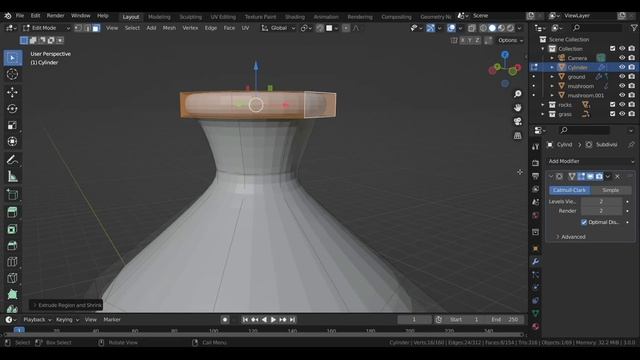The height and width of the screenshot is (360, 640).
Task: Select the Annotate tool
Action: point(12,160)
